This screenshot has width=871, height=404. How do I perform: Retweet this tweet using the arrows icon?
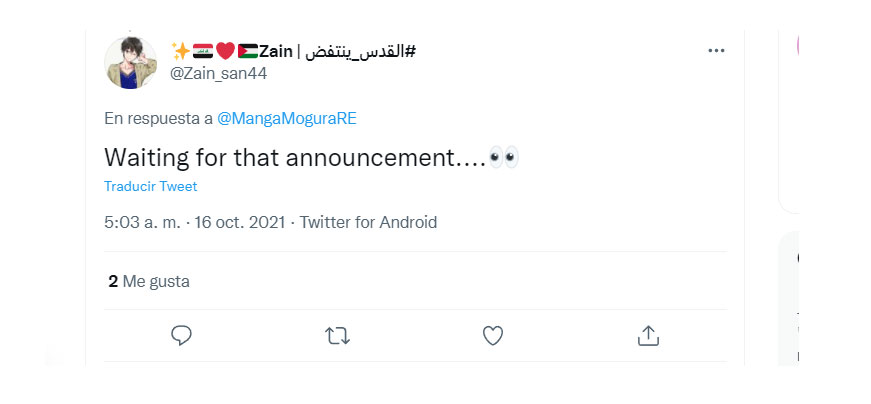pos(338,336)
